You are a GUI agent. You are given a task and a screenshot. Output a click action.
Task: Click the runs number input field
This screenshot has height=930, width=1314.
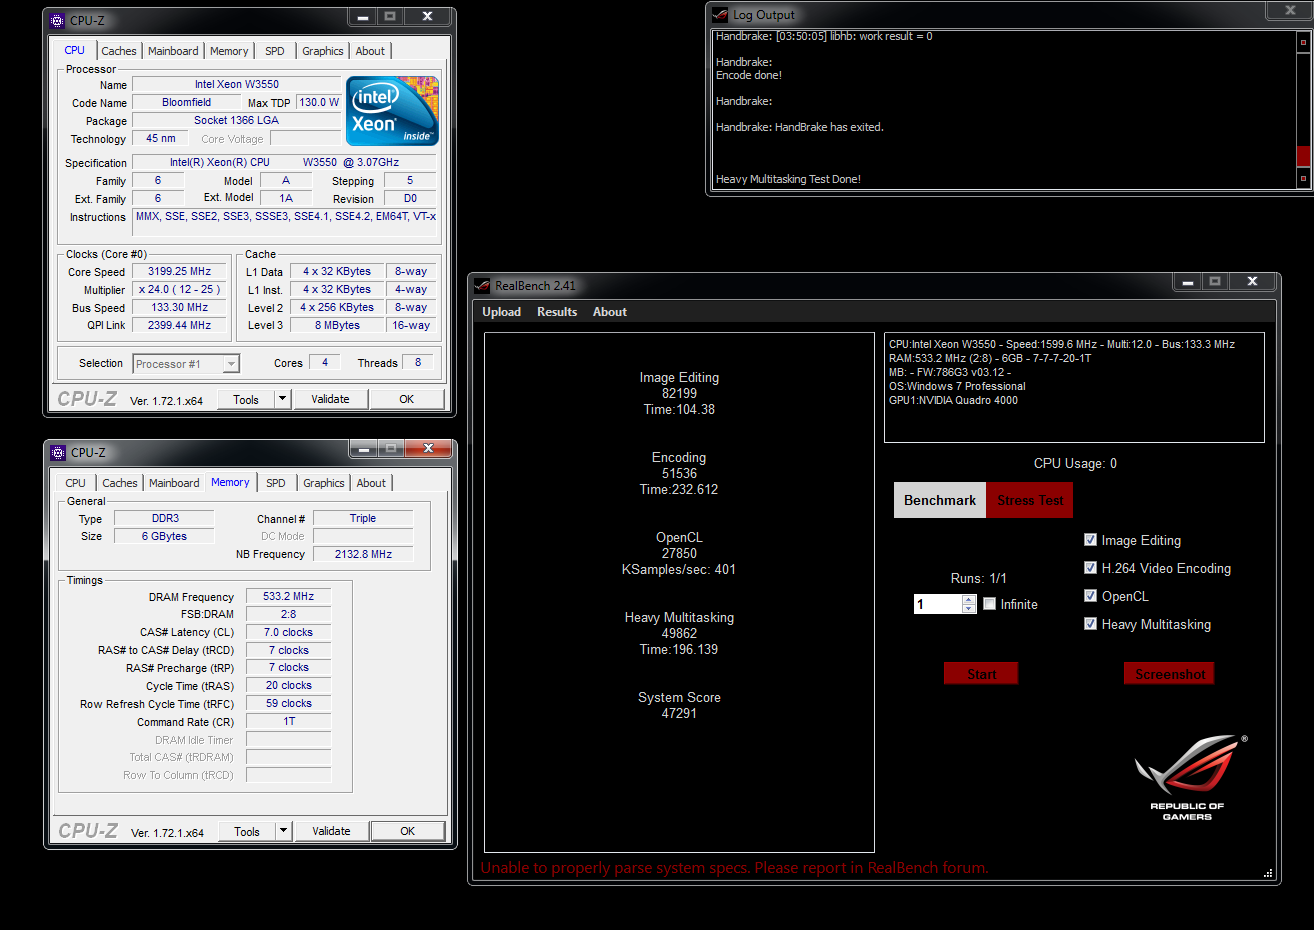click(x=938, y=604)
